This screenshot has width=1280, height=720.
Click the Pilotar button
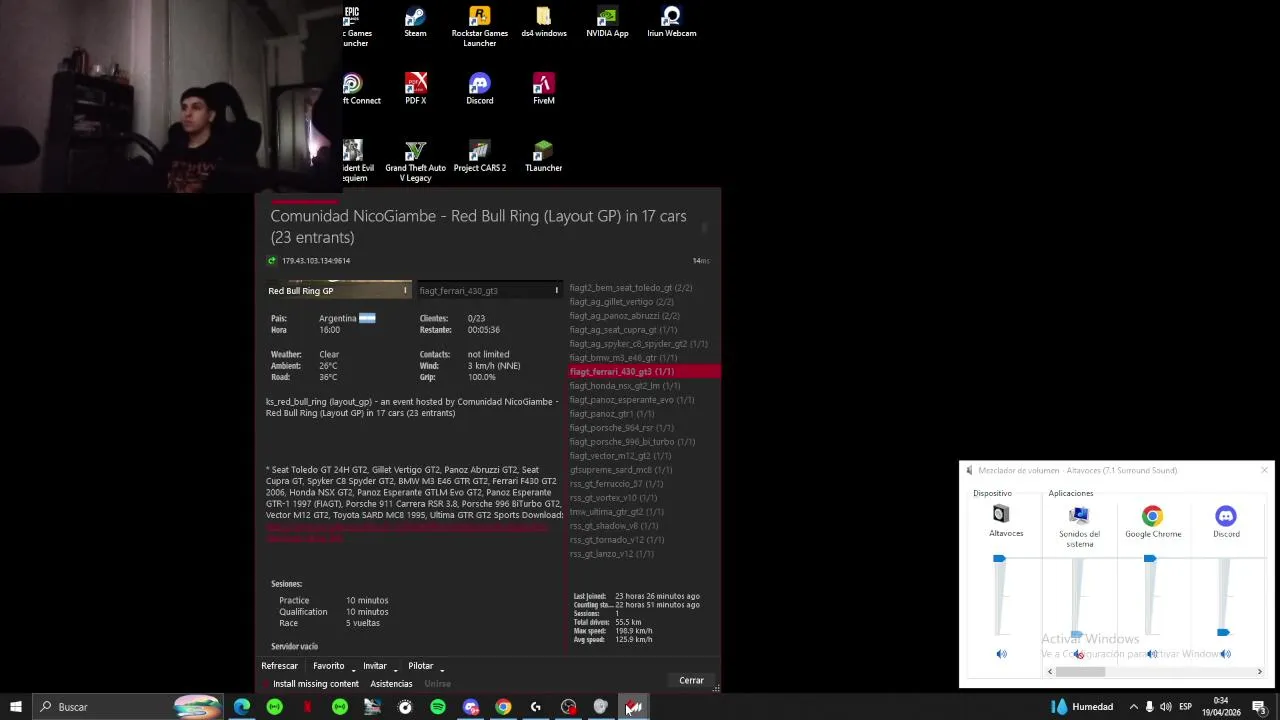click(420, 666)
